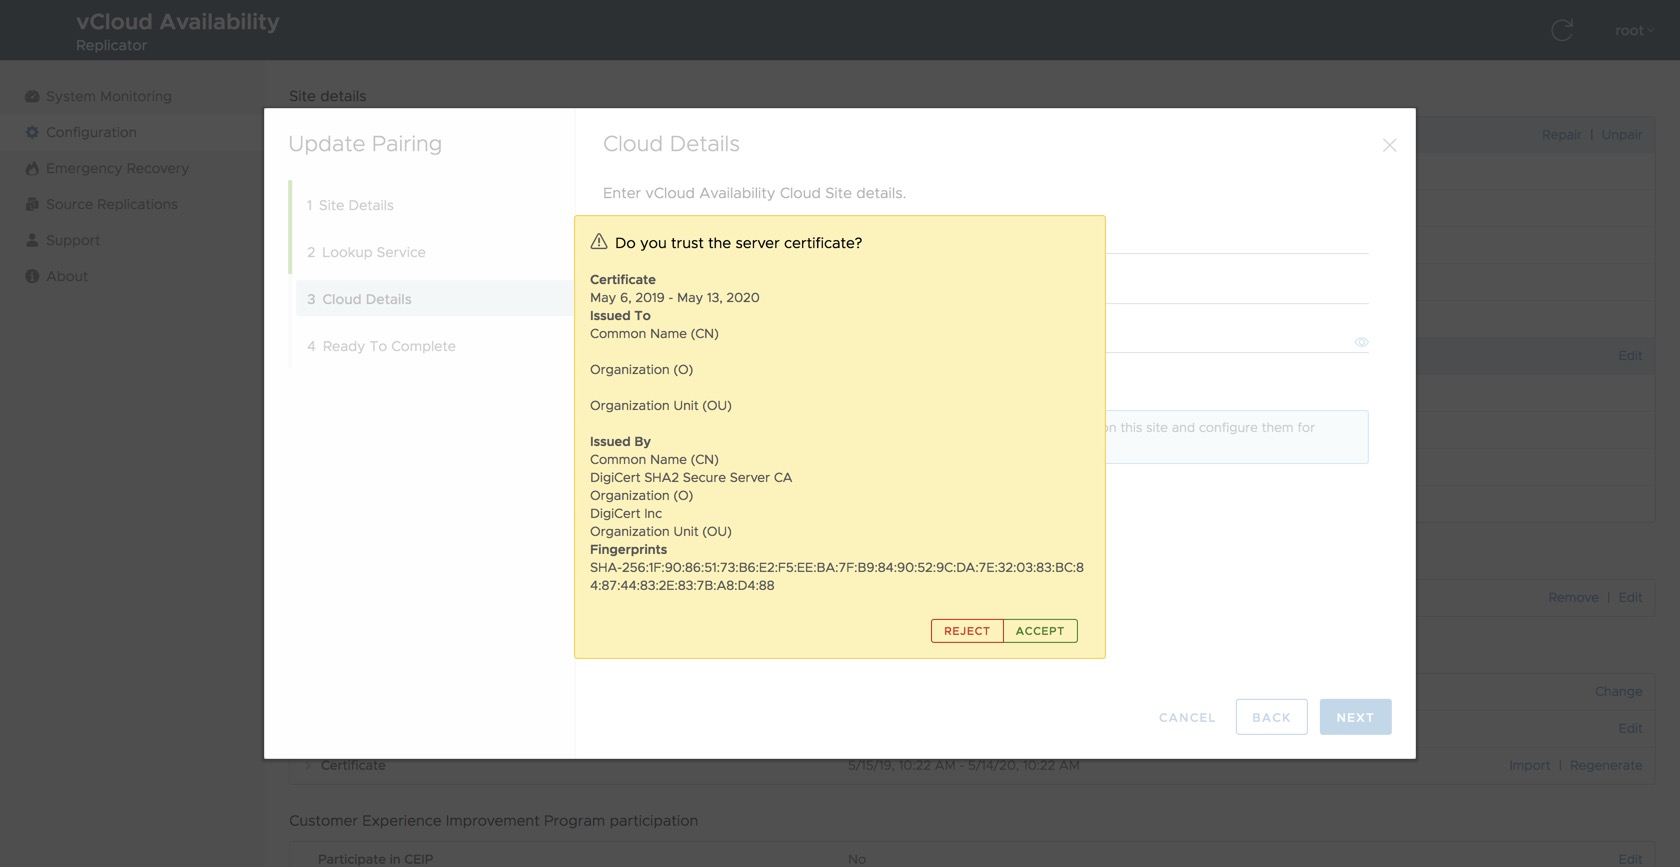This screenshot has height=867, width=1680.
Task: Click the System Monitoring dashboard icon
Action: [32, 97]
